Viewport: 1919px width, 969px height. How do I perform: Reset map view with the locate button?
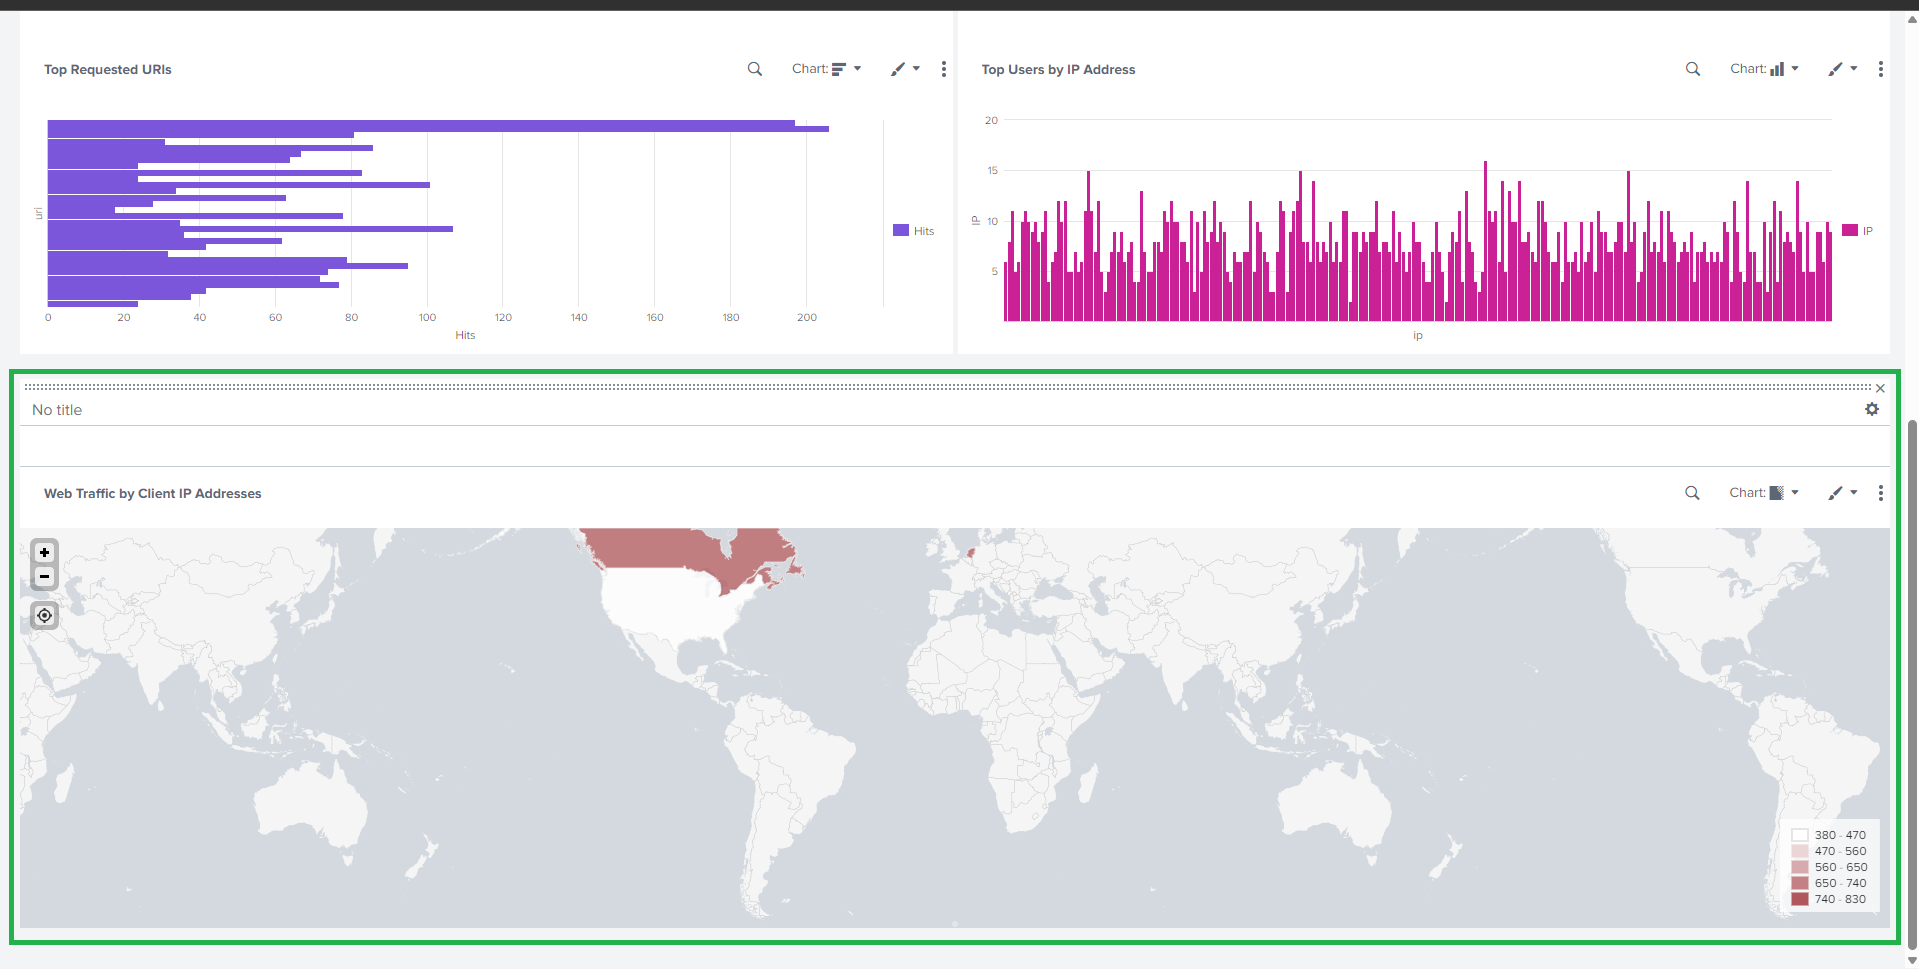point(44,615)
